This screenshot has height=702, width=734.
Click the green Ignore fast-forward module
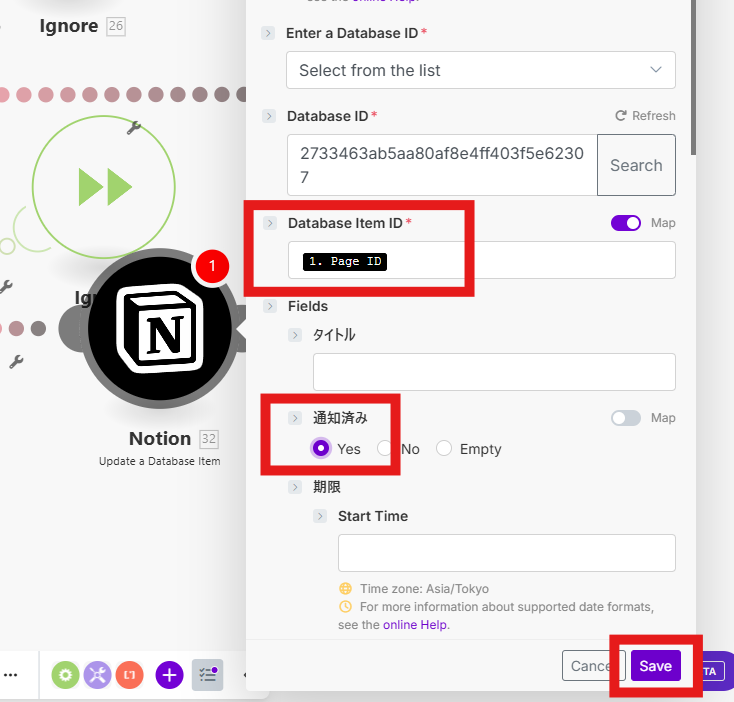(104, 186)
